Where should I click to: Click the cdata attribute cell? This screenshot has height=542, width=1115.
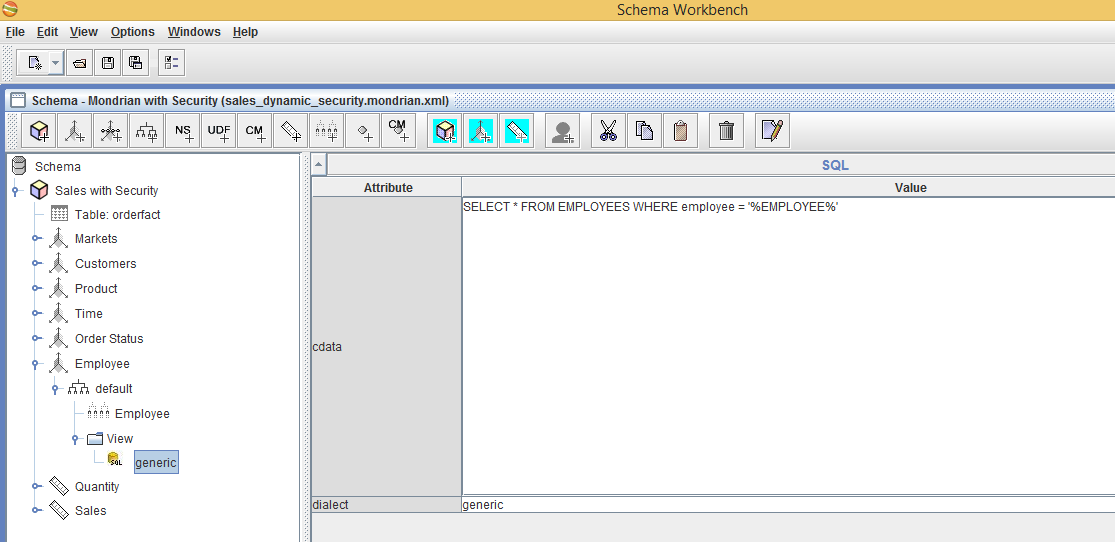387,346
